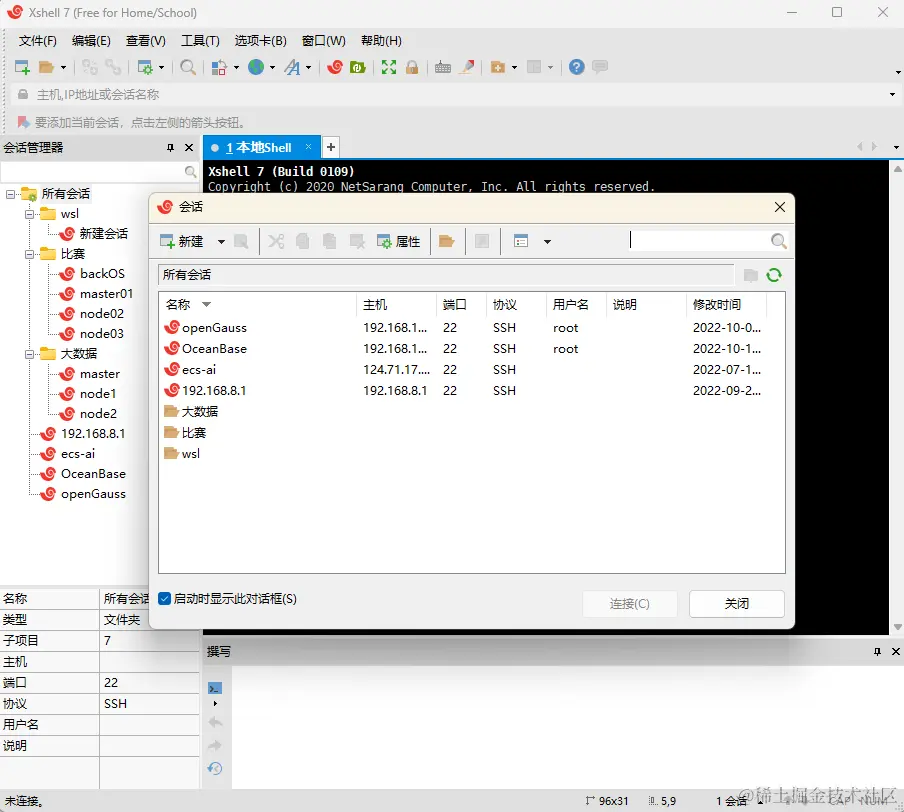Click the globe icon in main toolbar
The height and width of the screenshot is (812, 904).
point(256,67)
